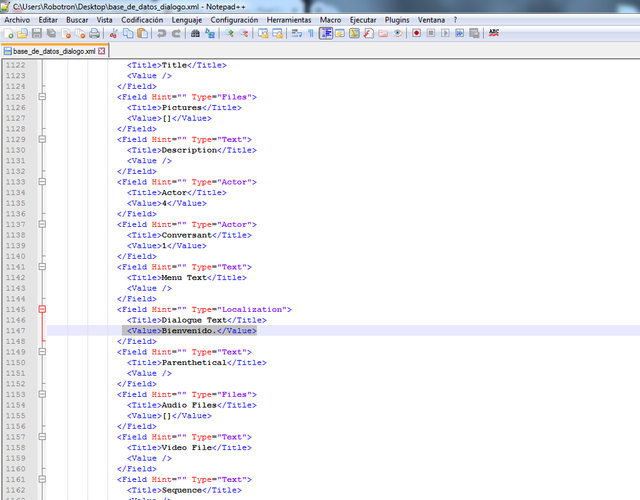Open the Buscar menu
This screenshot has width=640, height=500.
77,20
